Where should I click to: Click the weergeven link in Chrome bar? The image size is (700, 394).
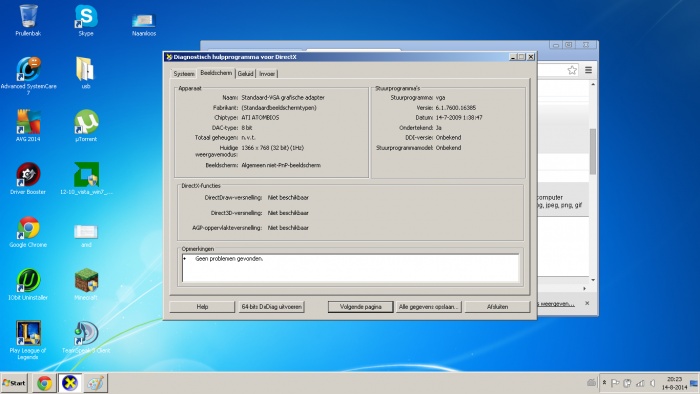point(556,303)
